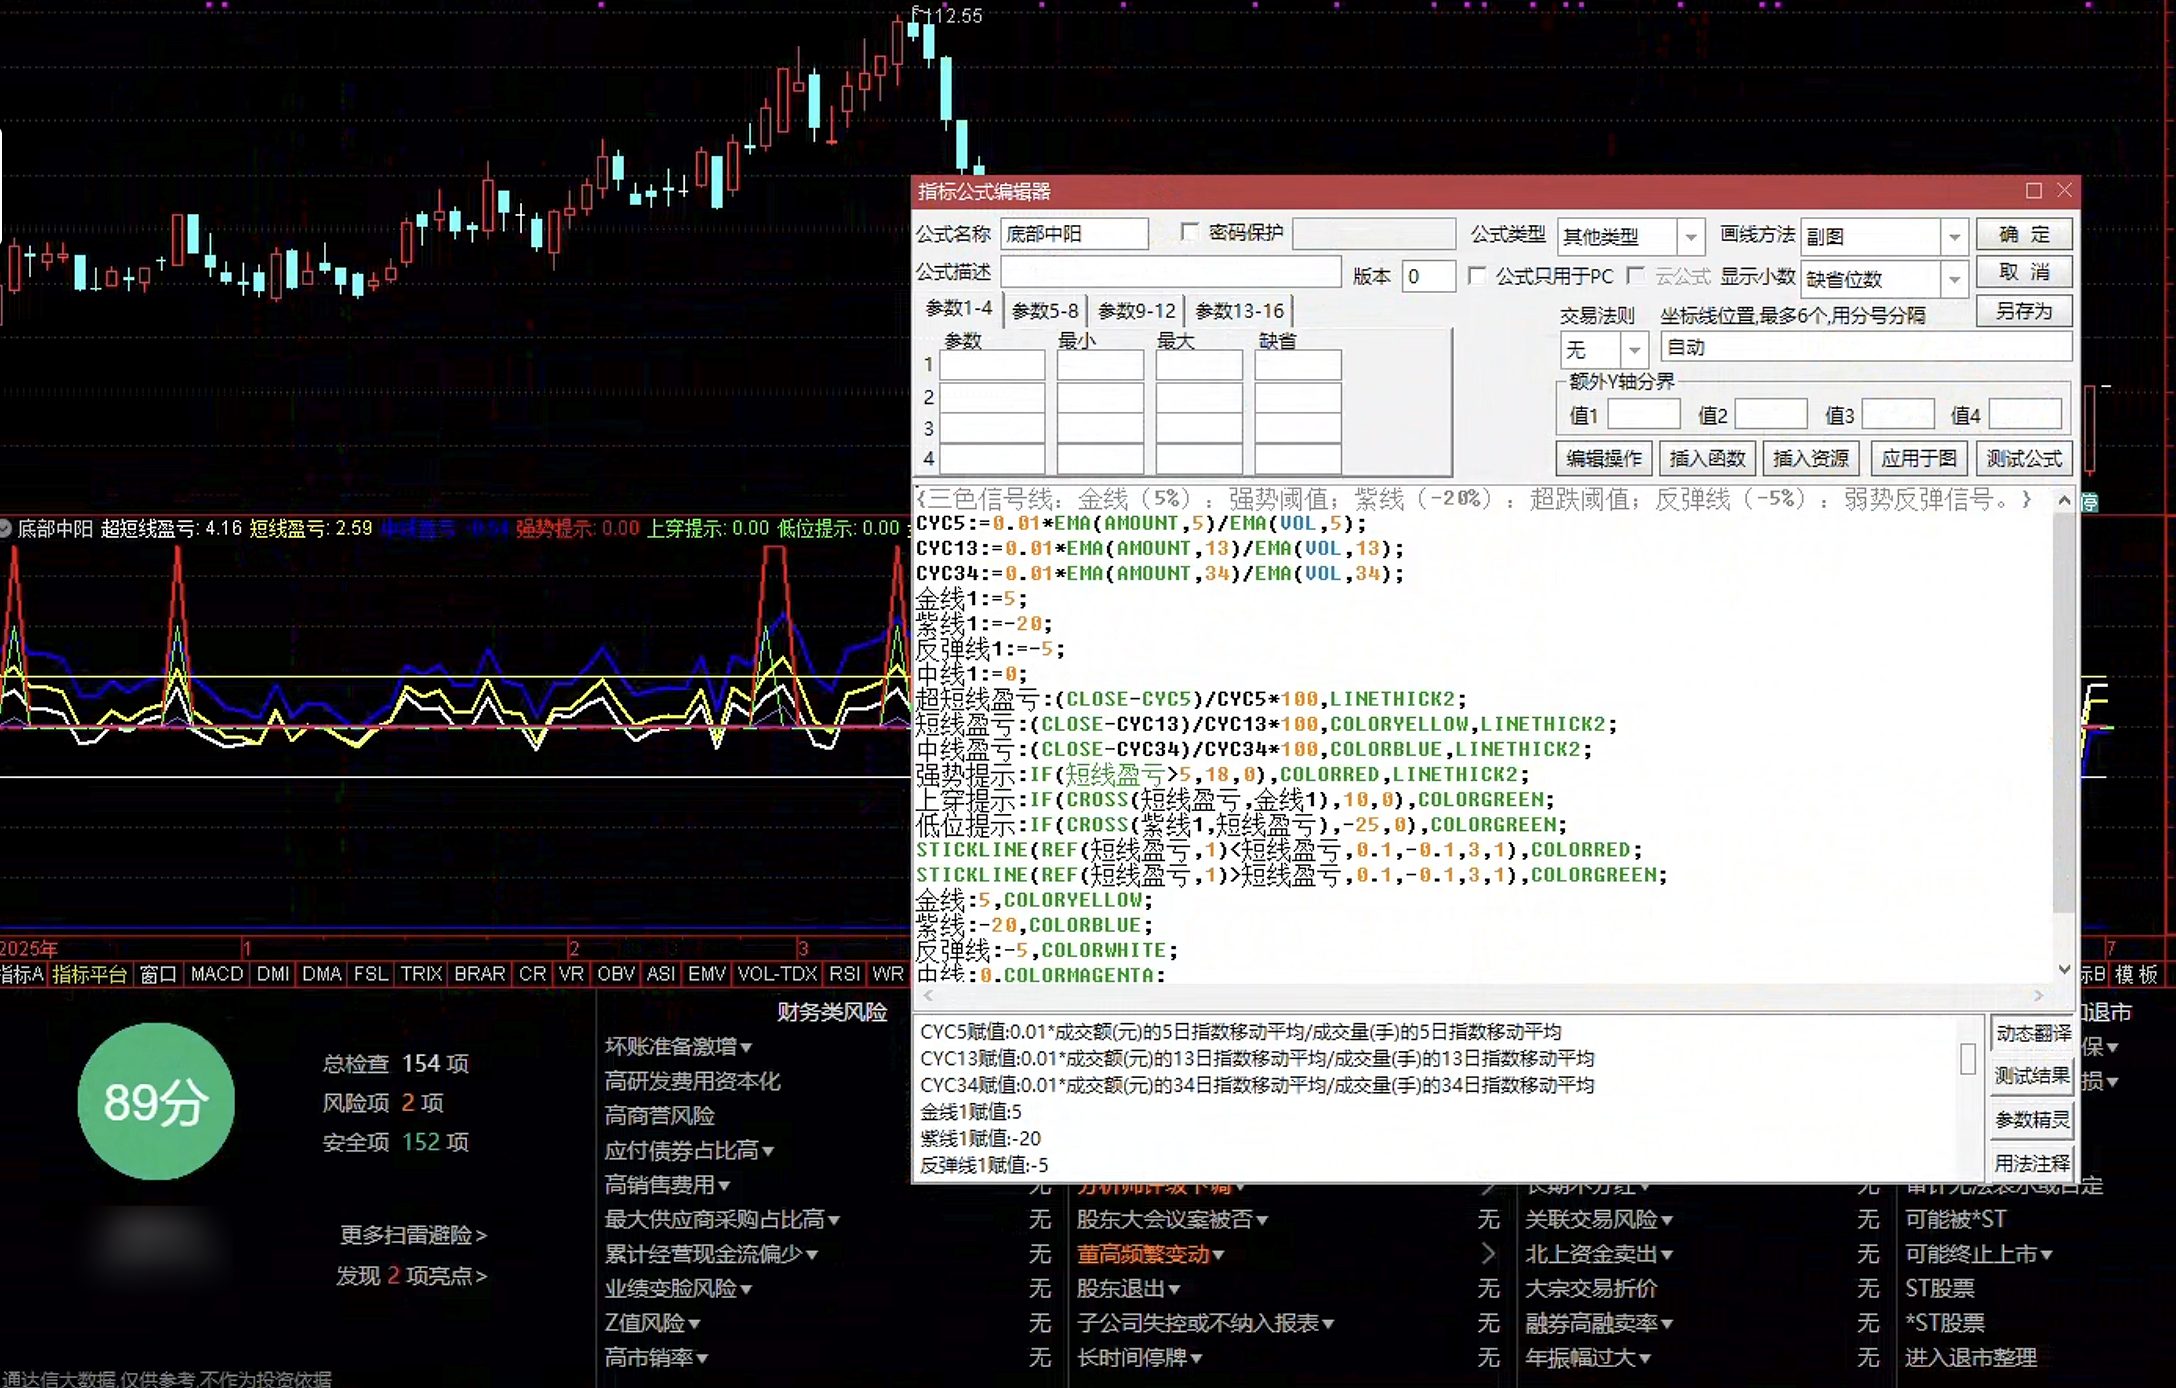Click 编辑操作 button
The height and width of the screenshot is (1388, 2176).
[1604, 459]
